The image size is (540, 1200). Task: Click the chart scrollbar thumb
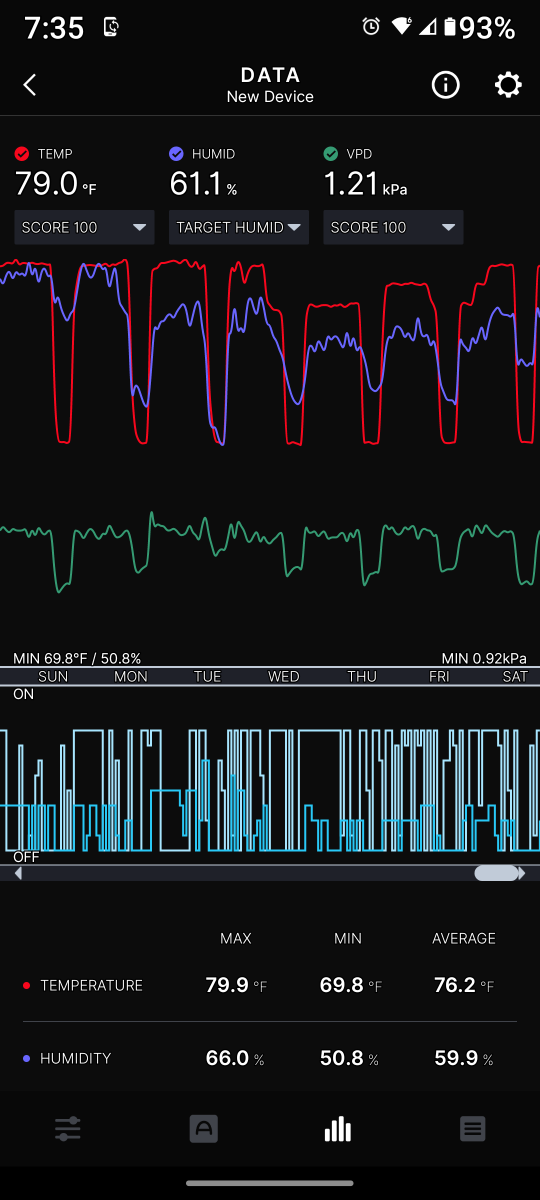[x=496, y=873]
